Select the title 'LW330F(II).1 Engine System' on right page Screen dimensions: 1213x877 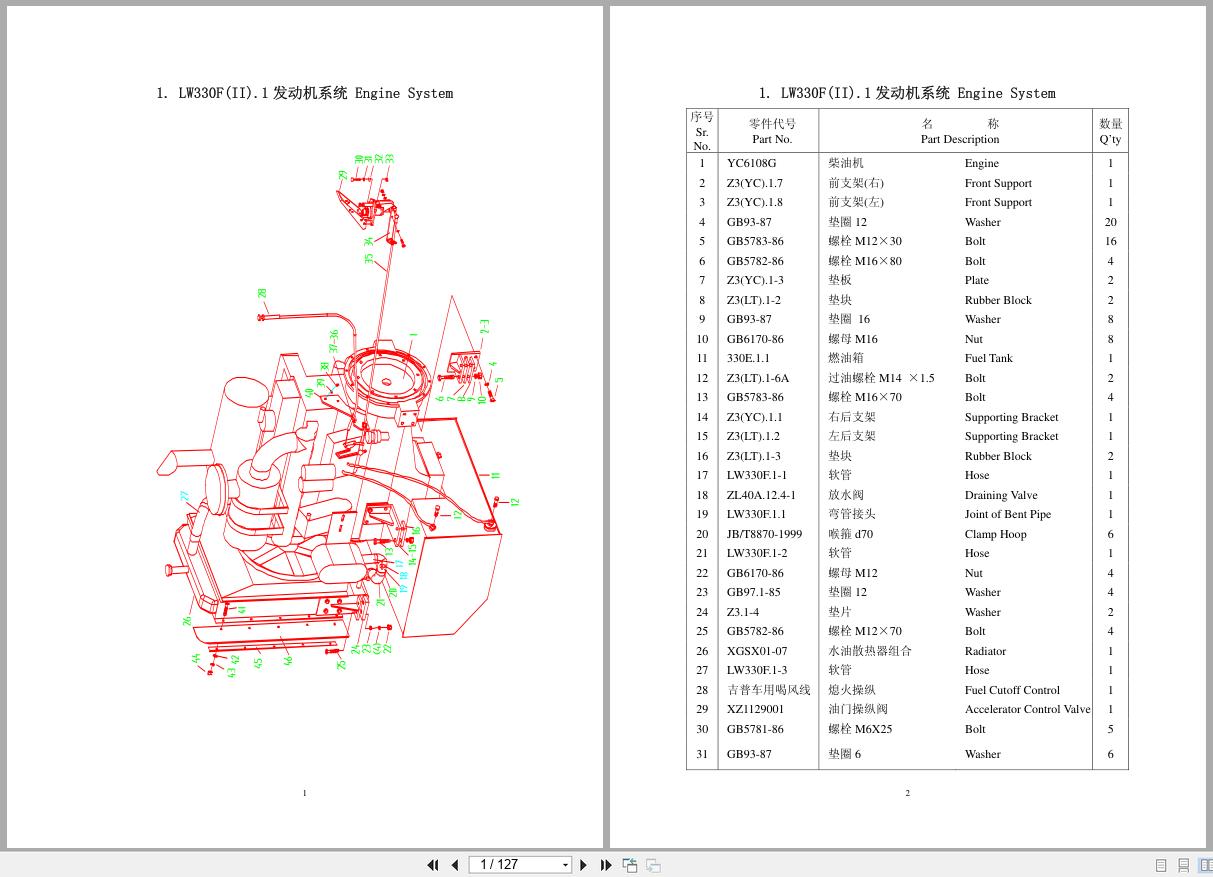pos(907,93)
